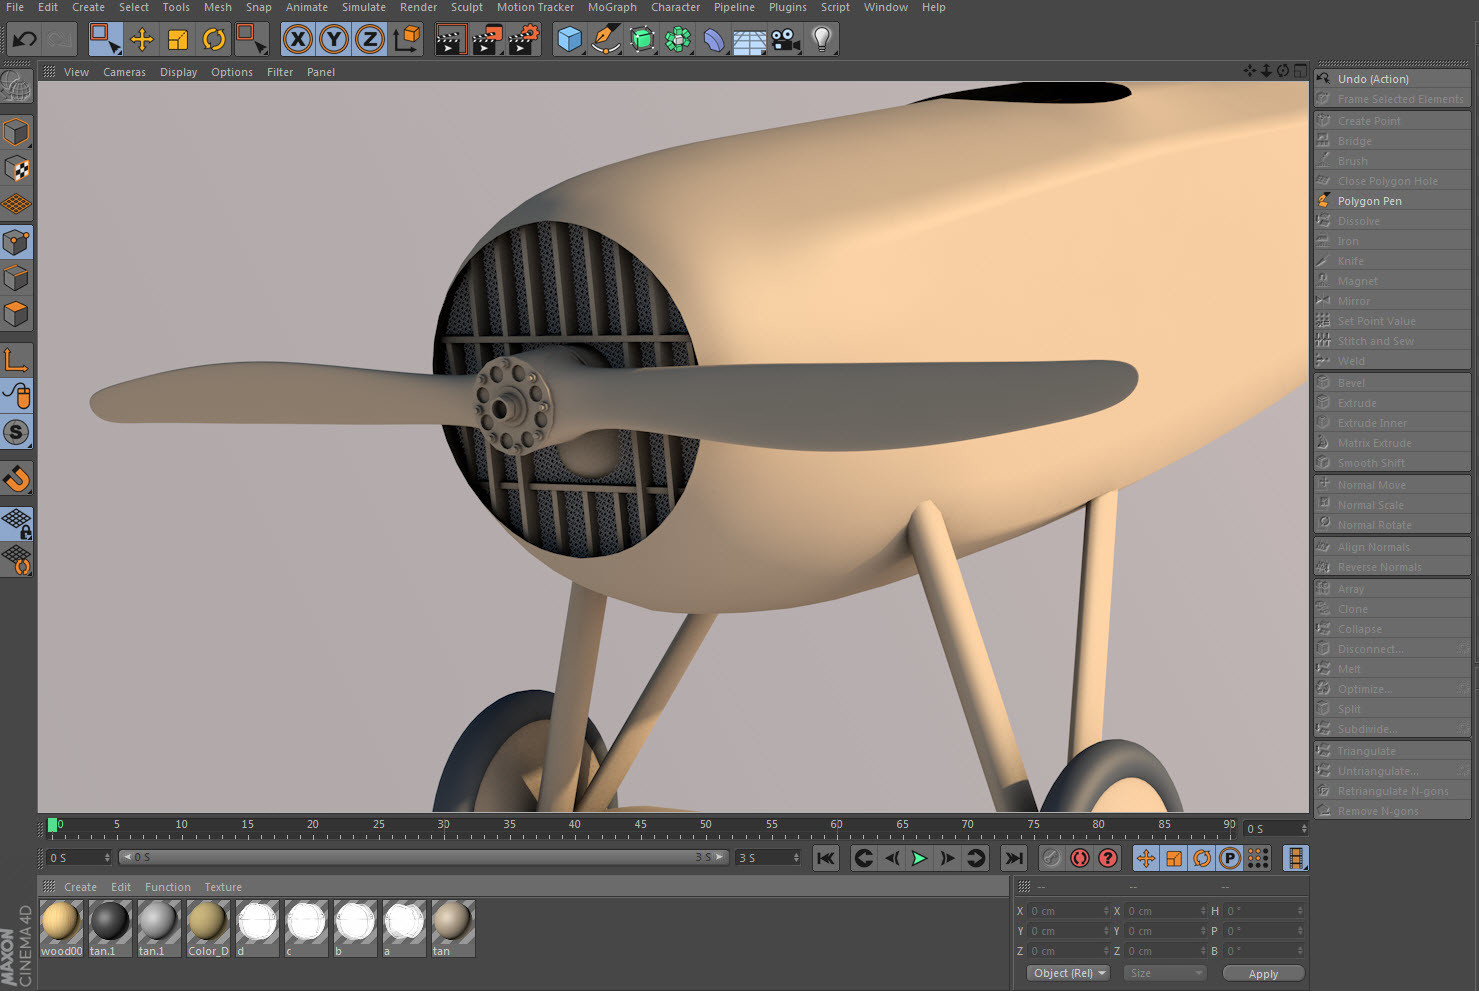Viewport: 1479px width, 991px height.
Task: Switch to Texture mode checkered cube
Action: pos(16,168)
